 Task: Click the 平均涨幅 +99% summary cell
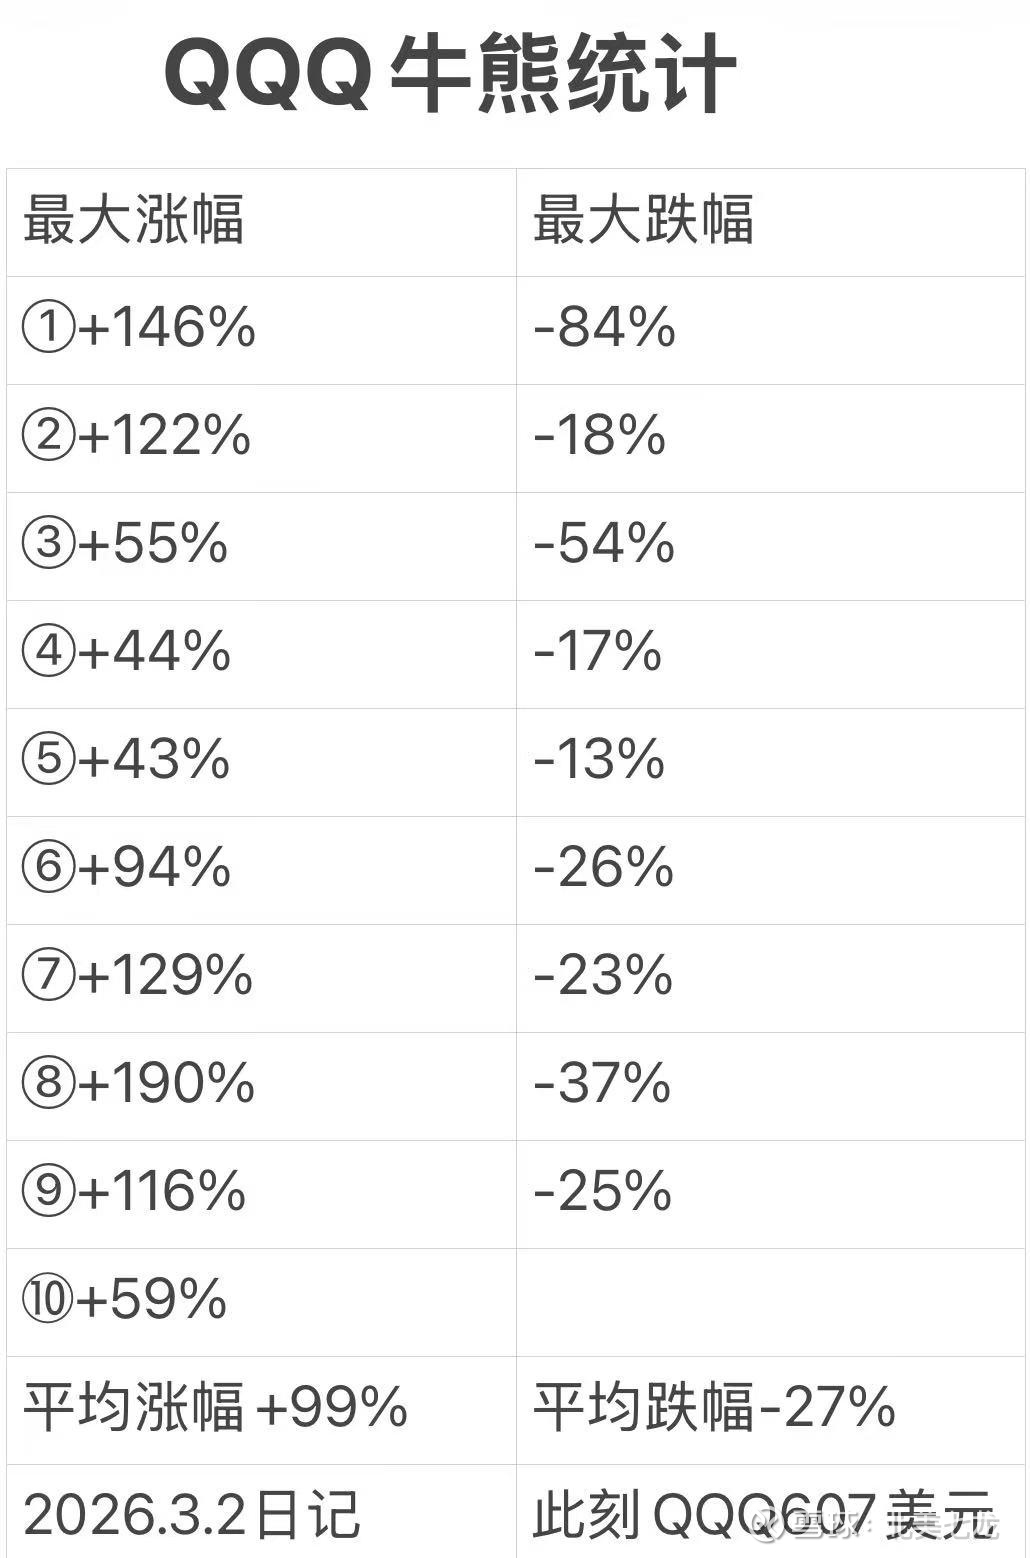pyautogui.click(x=215, y=1408)
